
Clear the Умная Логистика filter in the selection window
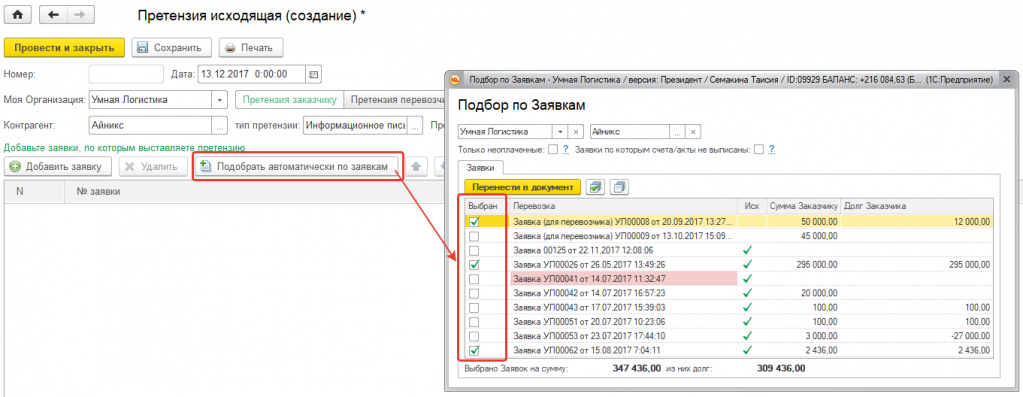click(576, 131)
